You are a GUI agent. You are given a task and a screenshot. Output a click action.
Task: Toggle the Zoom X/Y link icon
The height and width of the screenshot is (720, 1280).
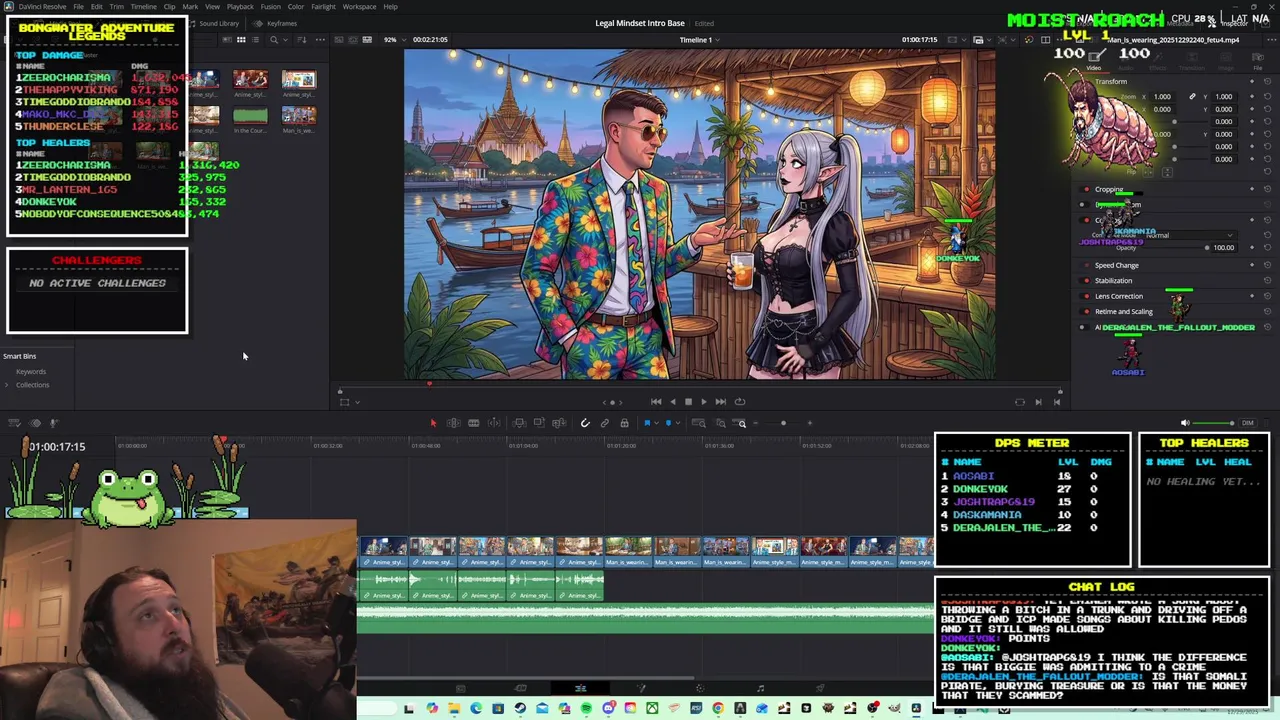[1191, 97]
